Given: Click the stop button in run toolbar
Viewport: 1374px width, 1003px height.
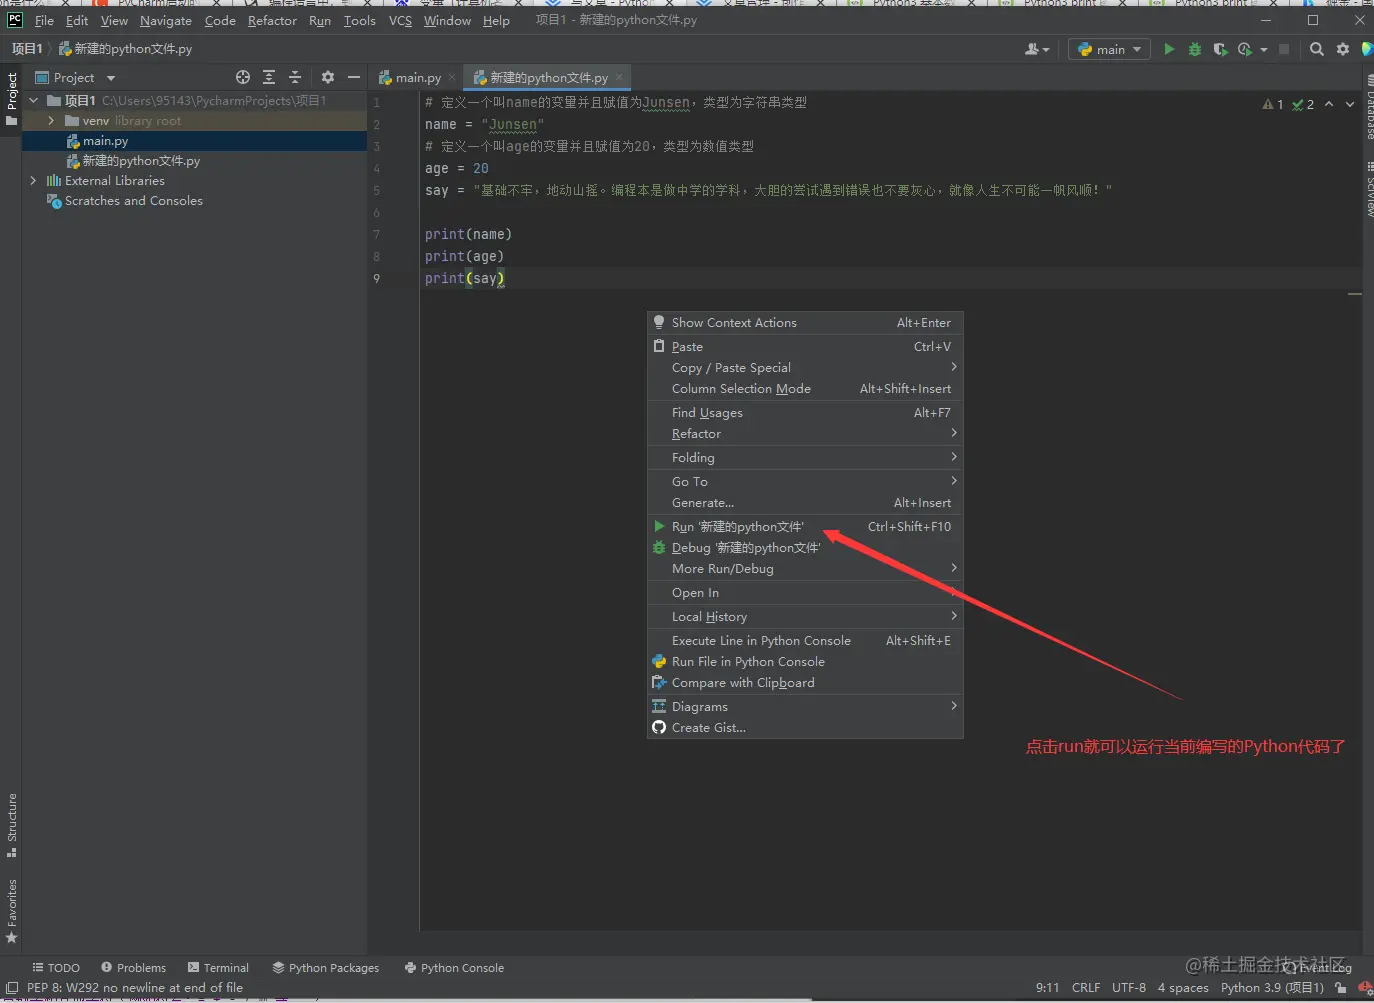Looking at the screenshot, I should click(1284, 49).
